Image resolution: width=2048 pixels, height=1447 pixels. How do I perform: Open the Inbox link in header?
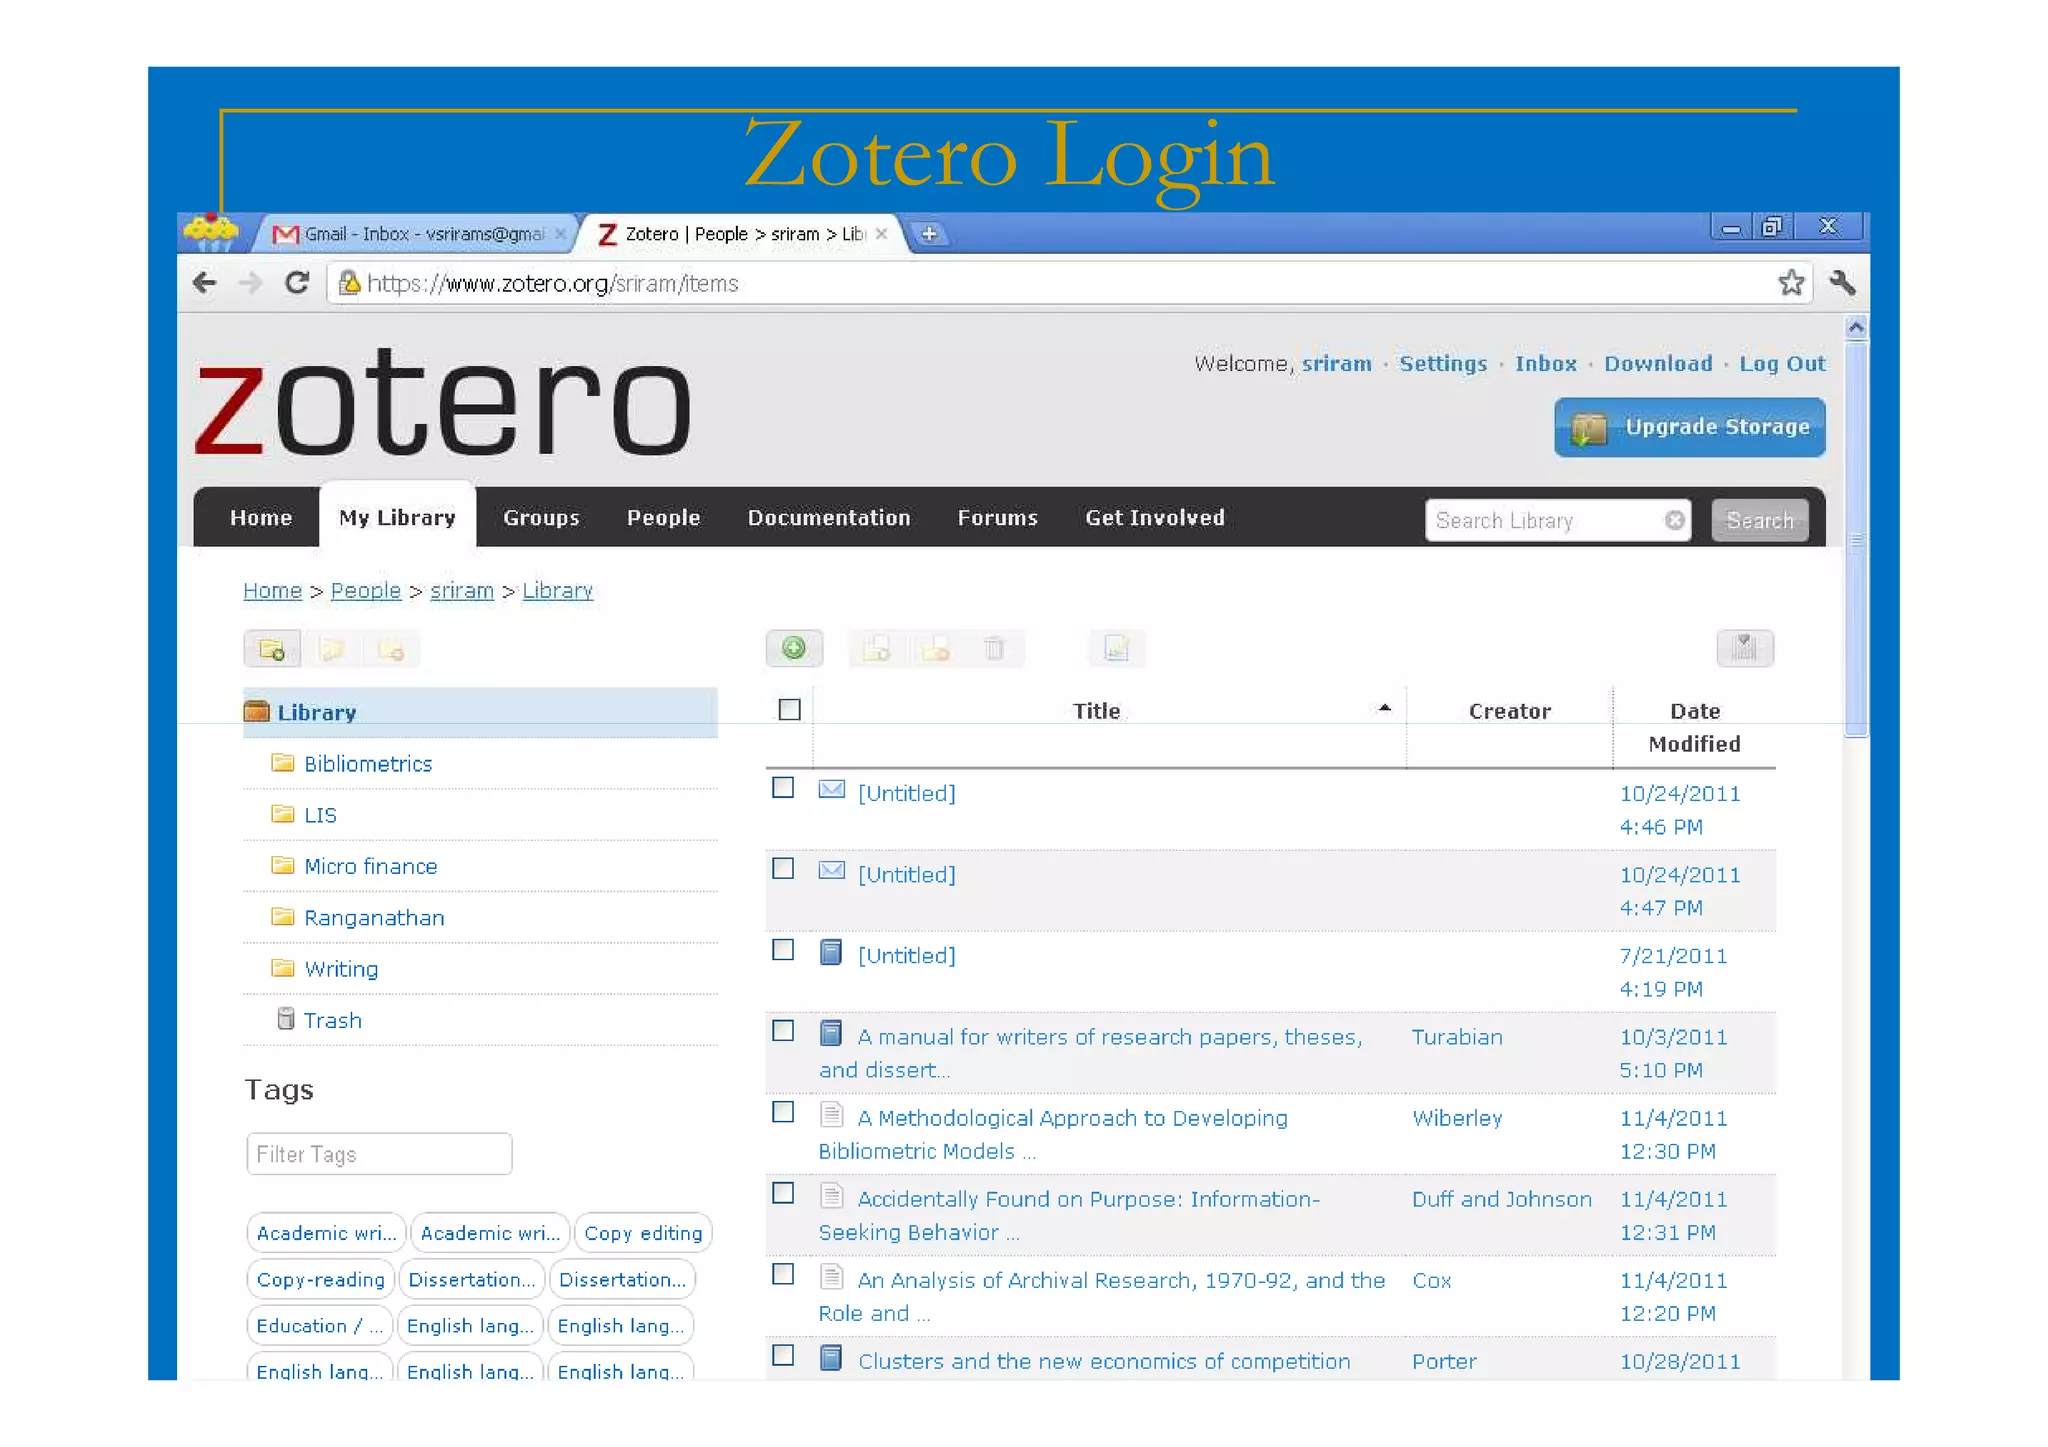tap(1545, 364)
